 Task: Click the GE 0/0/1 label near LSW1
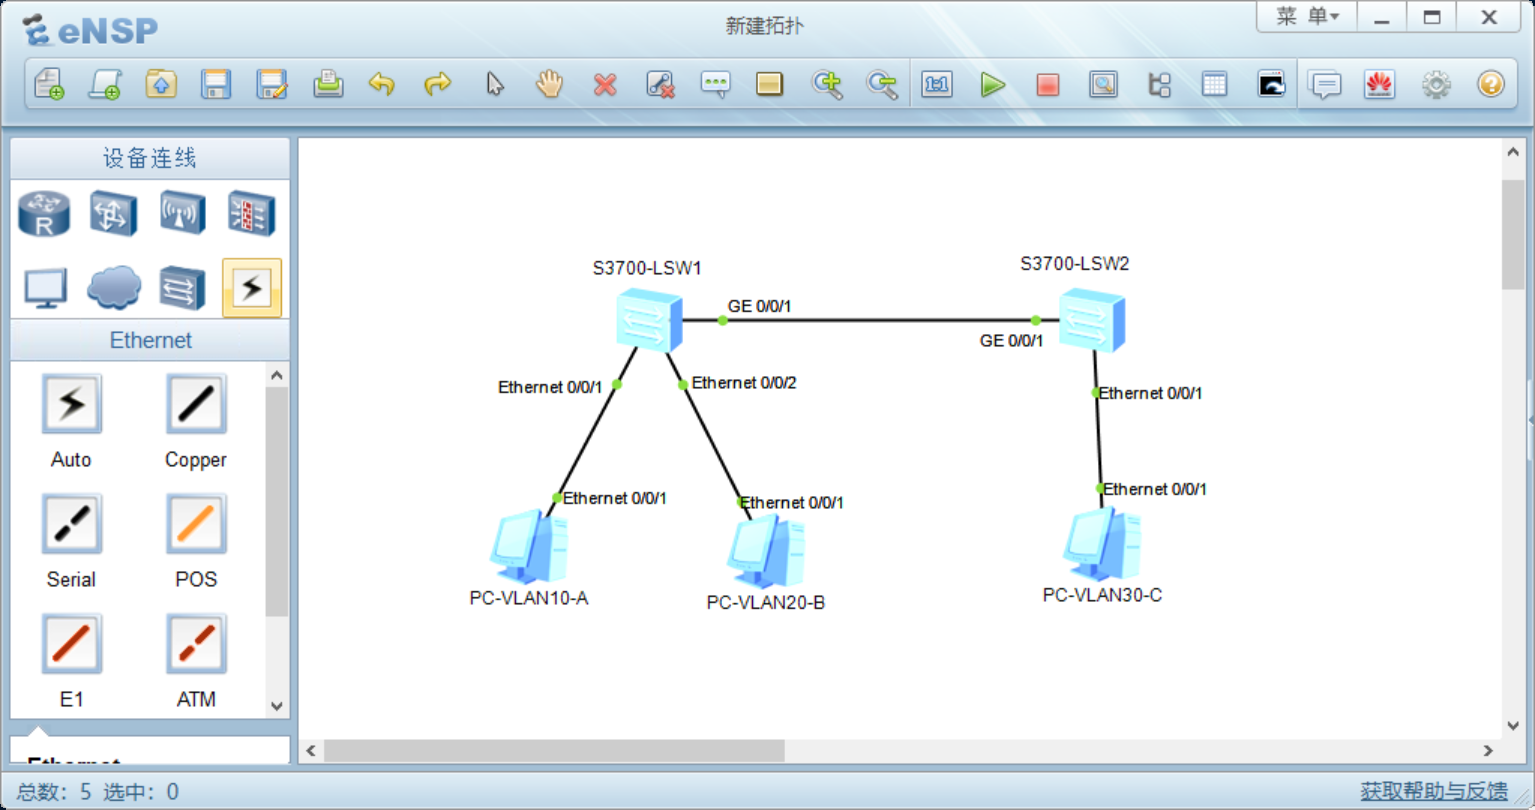[x=759, y=306]
